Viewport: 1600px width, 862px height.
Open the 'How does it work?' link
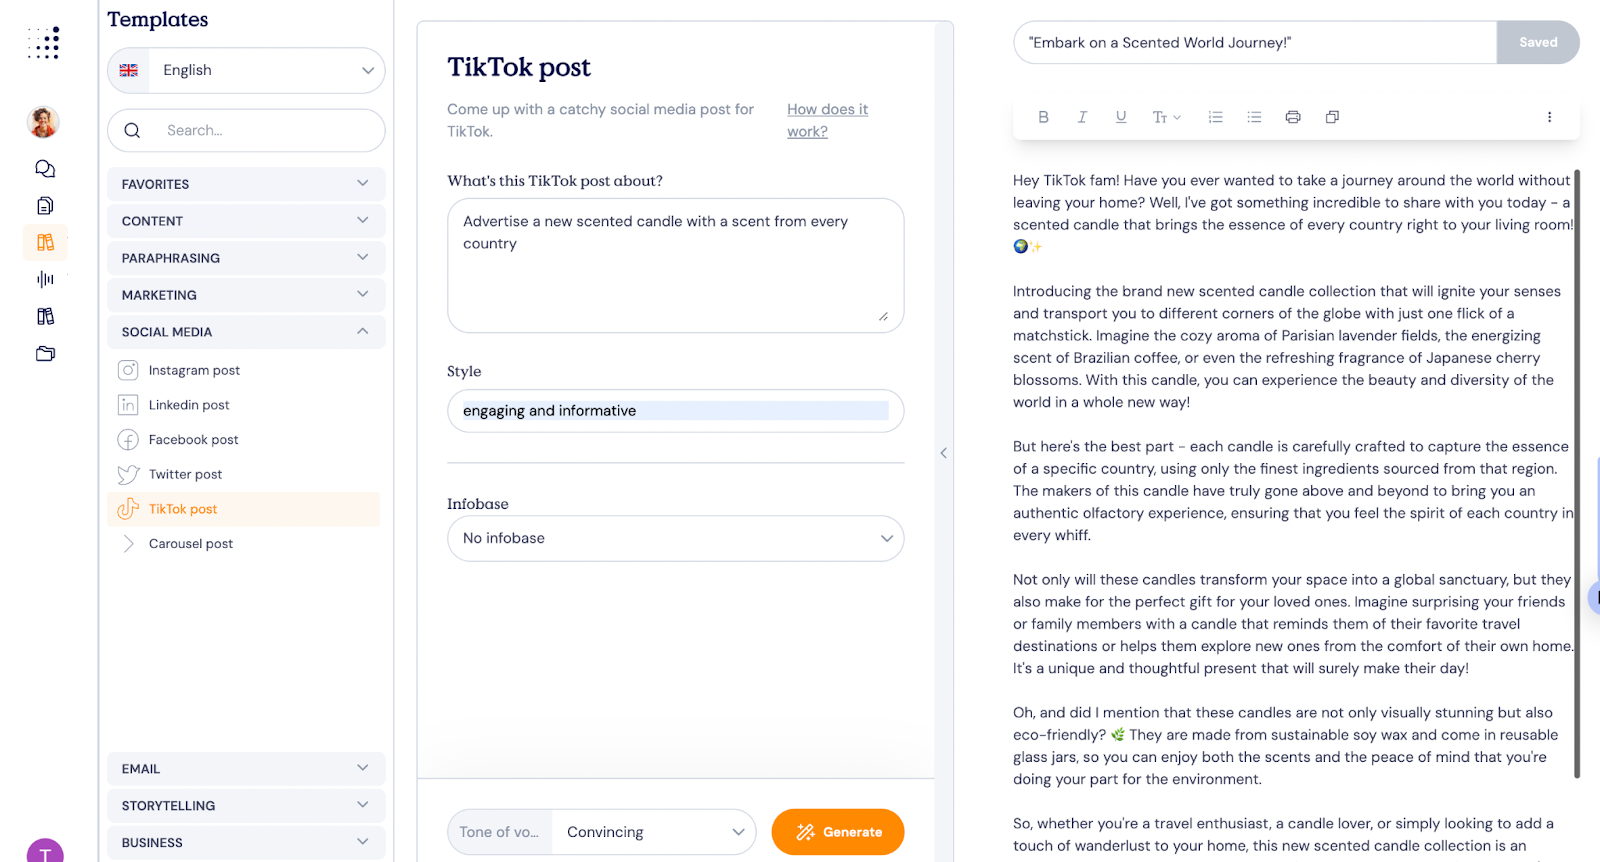pos(827,119)
